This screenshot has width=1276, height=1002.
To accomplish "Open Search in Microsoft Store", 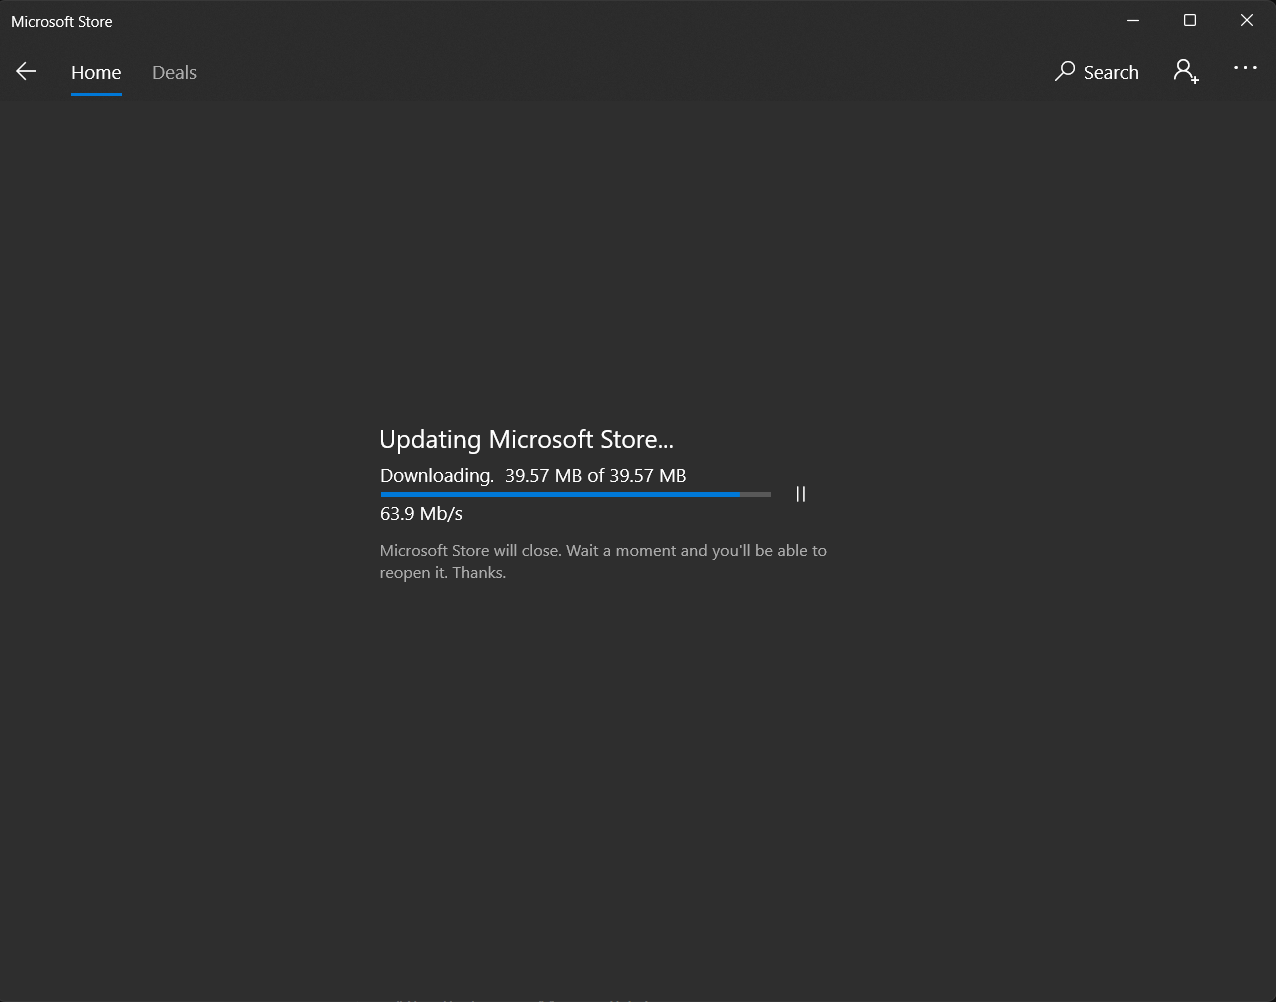I will pyautogui.click(x=1097, y=72).
